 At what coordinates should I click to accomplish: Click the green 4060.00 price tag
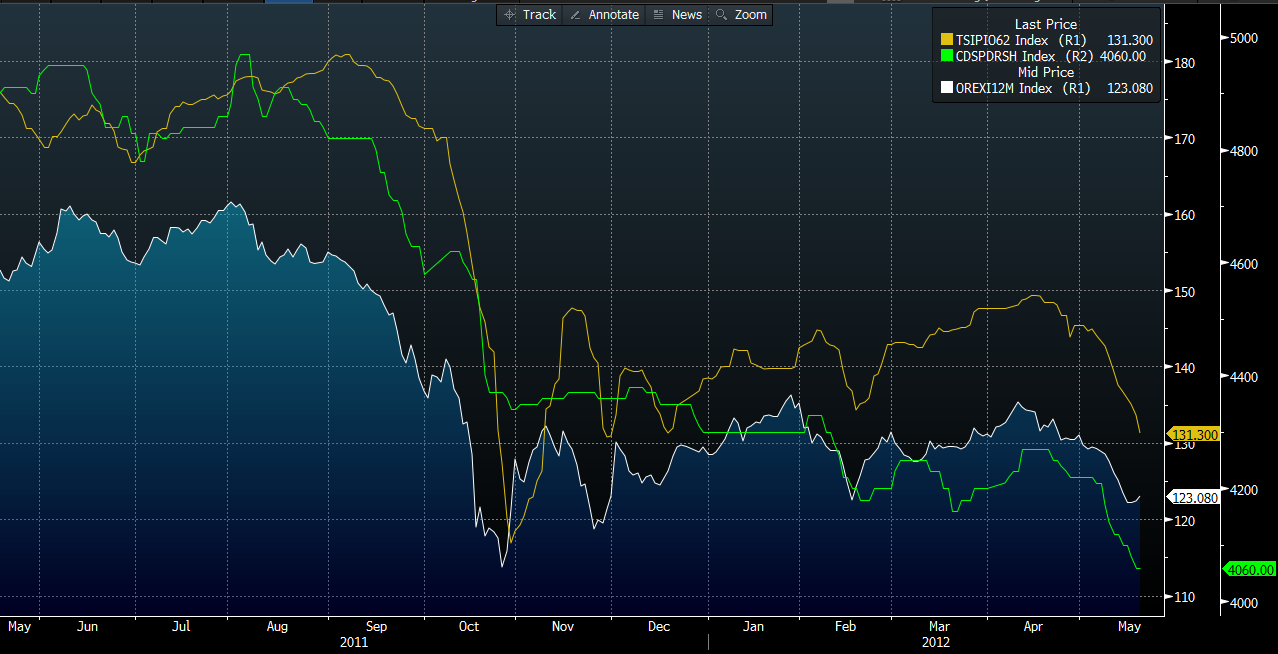coord(1250,569)
